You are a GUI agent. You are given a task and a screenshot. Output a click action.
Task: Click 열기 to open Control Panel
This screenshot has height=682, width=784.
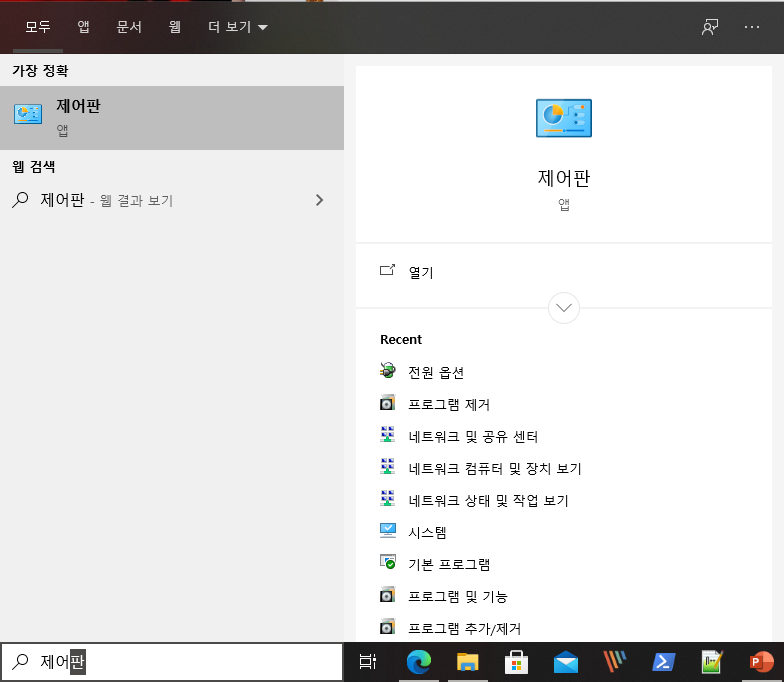tap(420, 272)
